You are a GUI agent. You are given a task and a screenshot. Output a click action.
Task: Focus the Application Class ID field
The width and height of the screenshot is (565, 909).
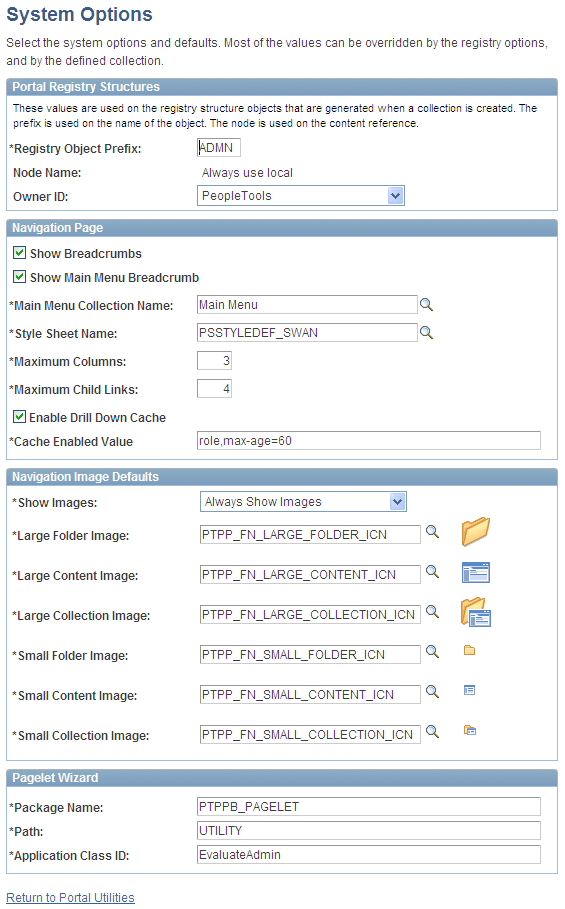pos(369,855)
